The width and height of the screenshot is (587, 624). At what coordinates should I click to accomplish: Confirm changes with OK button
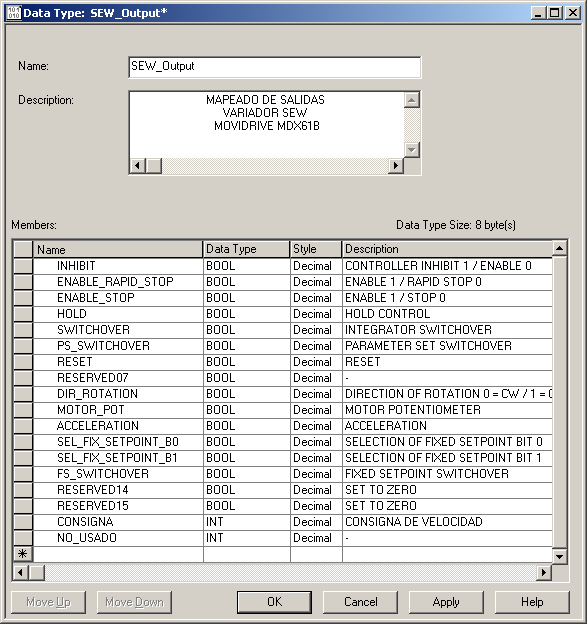click(x=275, y=602)
